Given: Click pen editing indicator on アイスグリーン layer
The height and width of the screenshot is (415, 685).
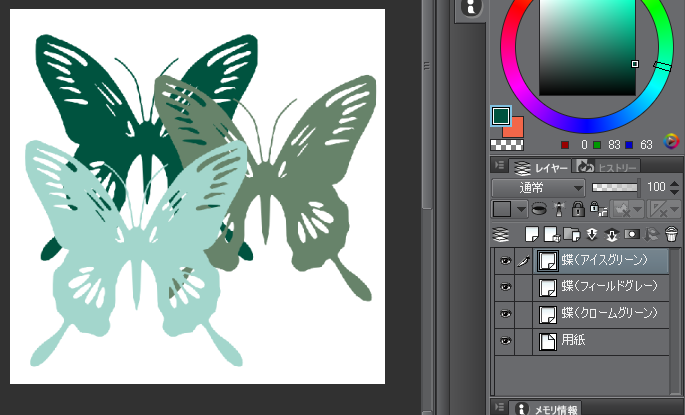Looking at the screenshot, I should pos(523,261).
